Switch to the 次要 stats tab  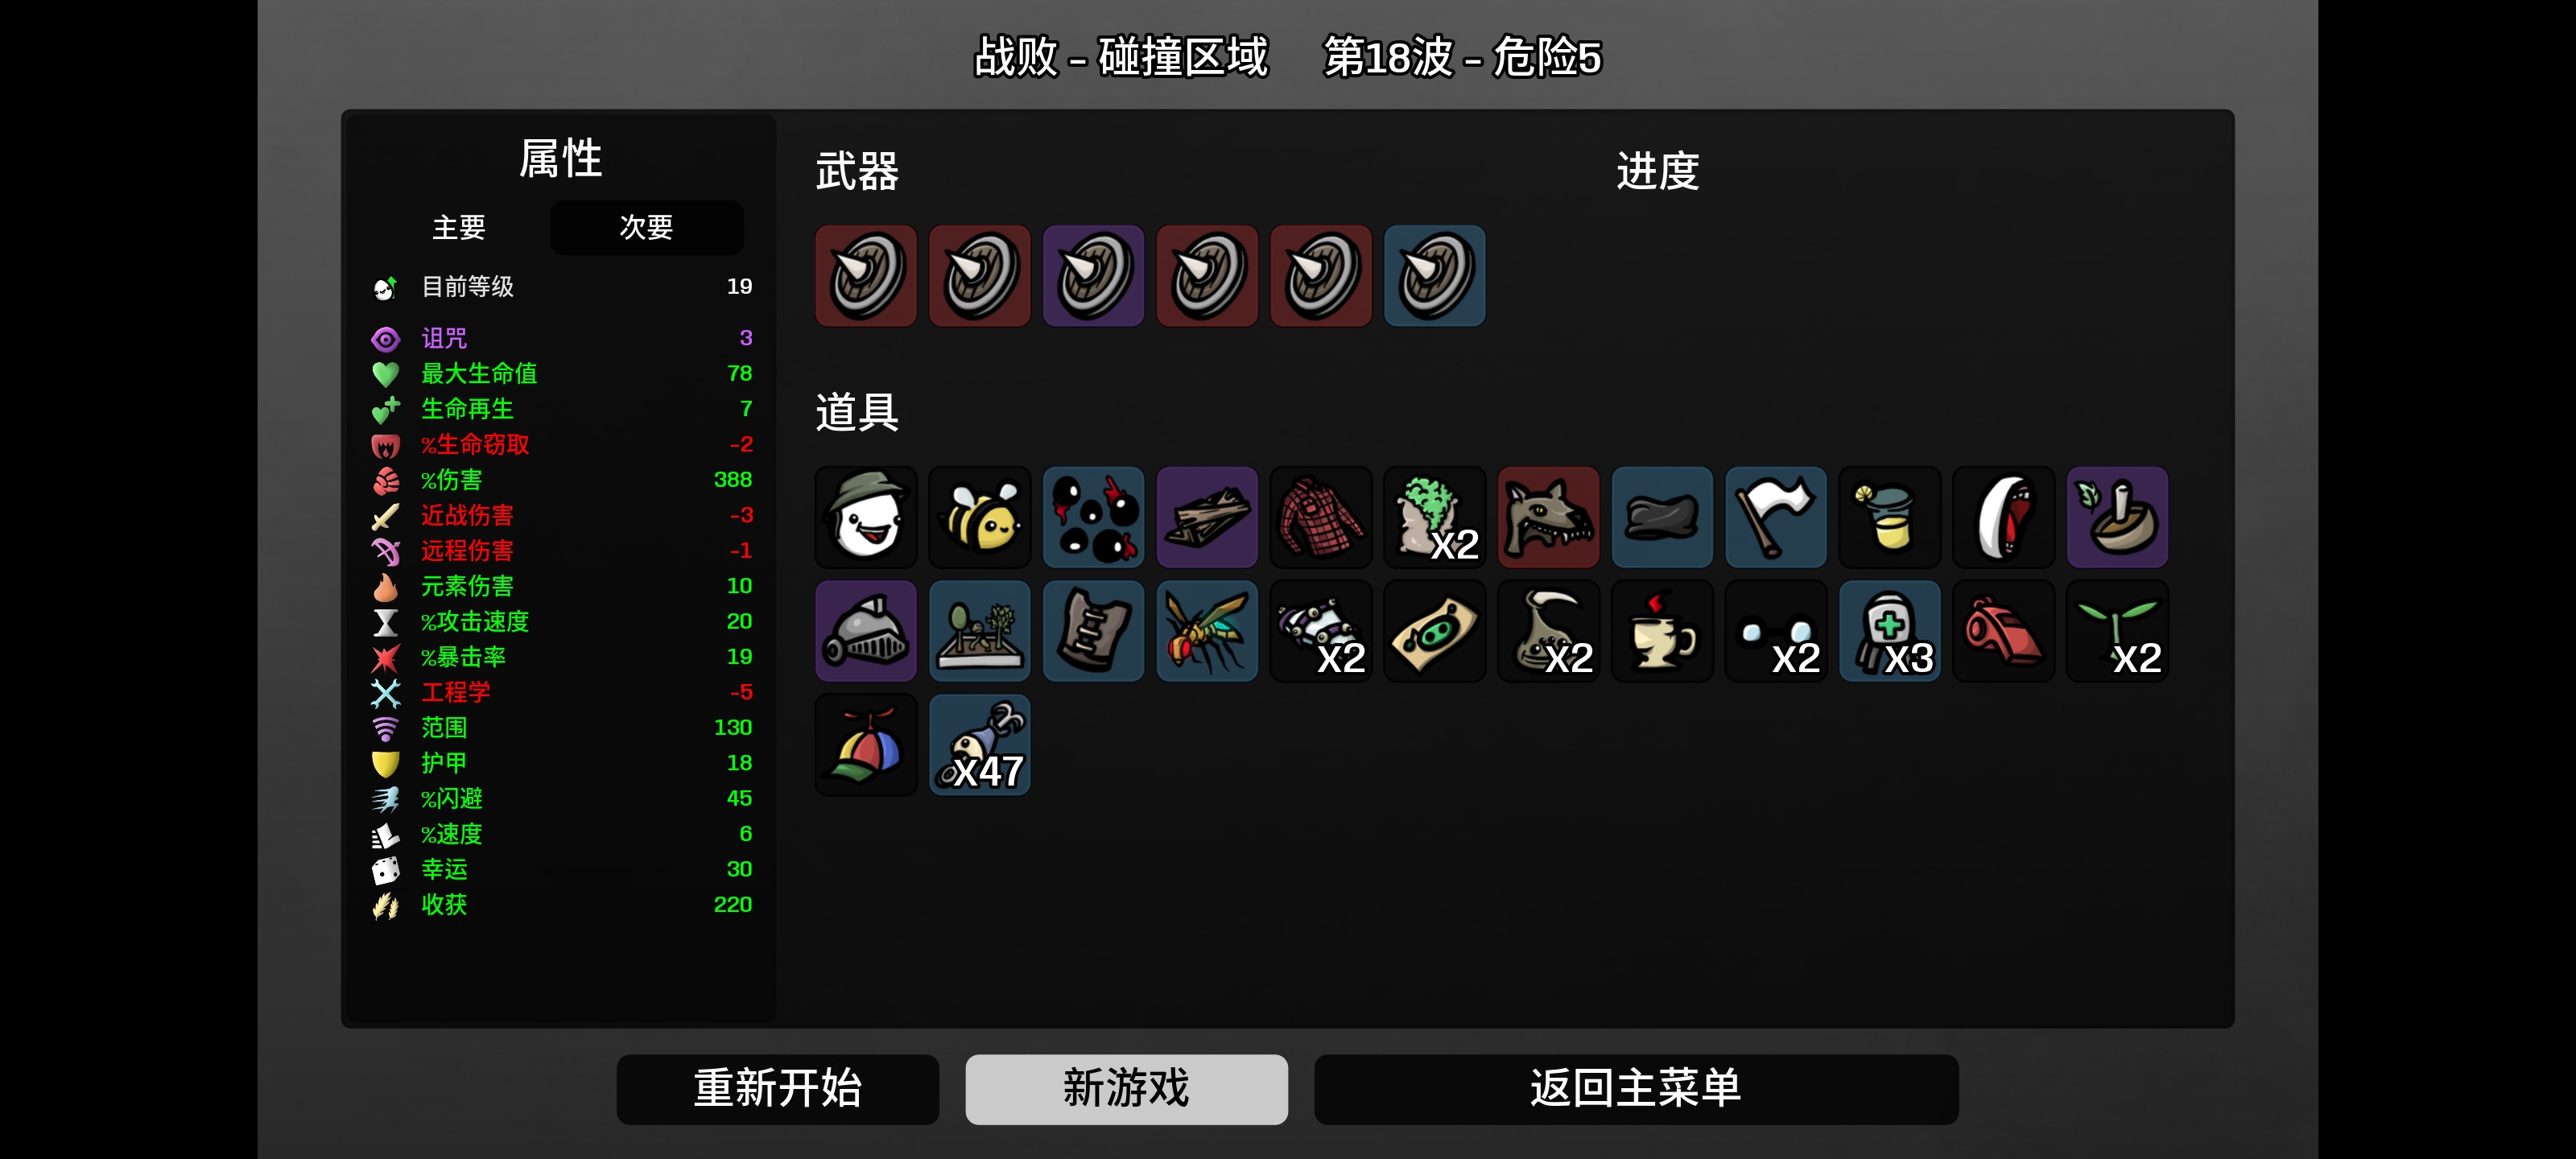[647, 228]
